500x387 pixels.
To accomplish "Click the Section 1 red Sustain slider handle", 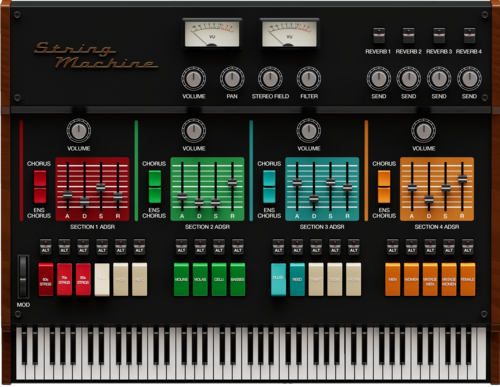I will [101, 187].
